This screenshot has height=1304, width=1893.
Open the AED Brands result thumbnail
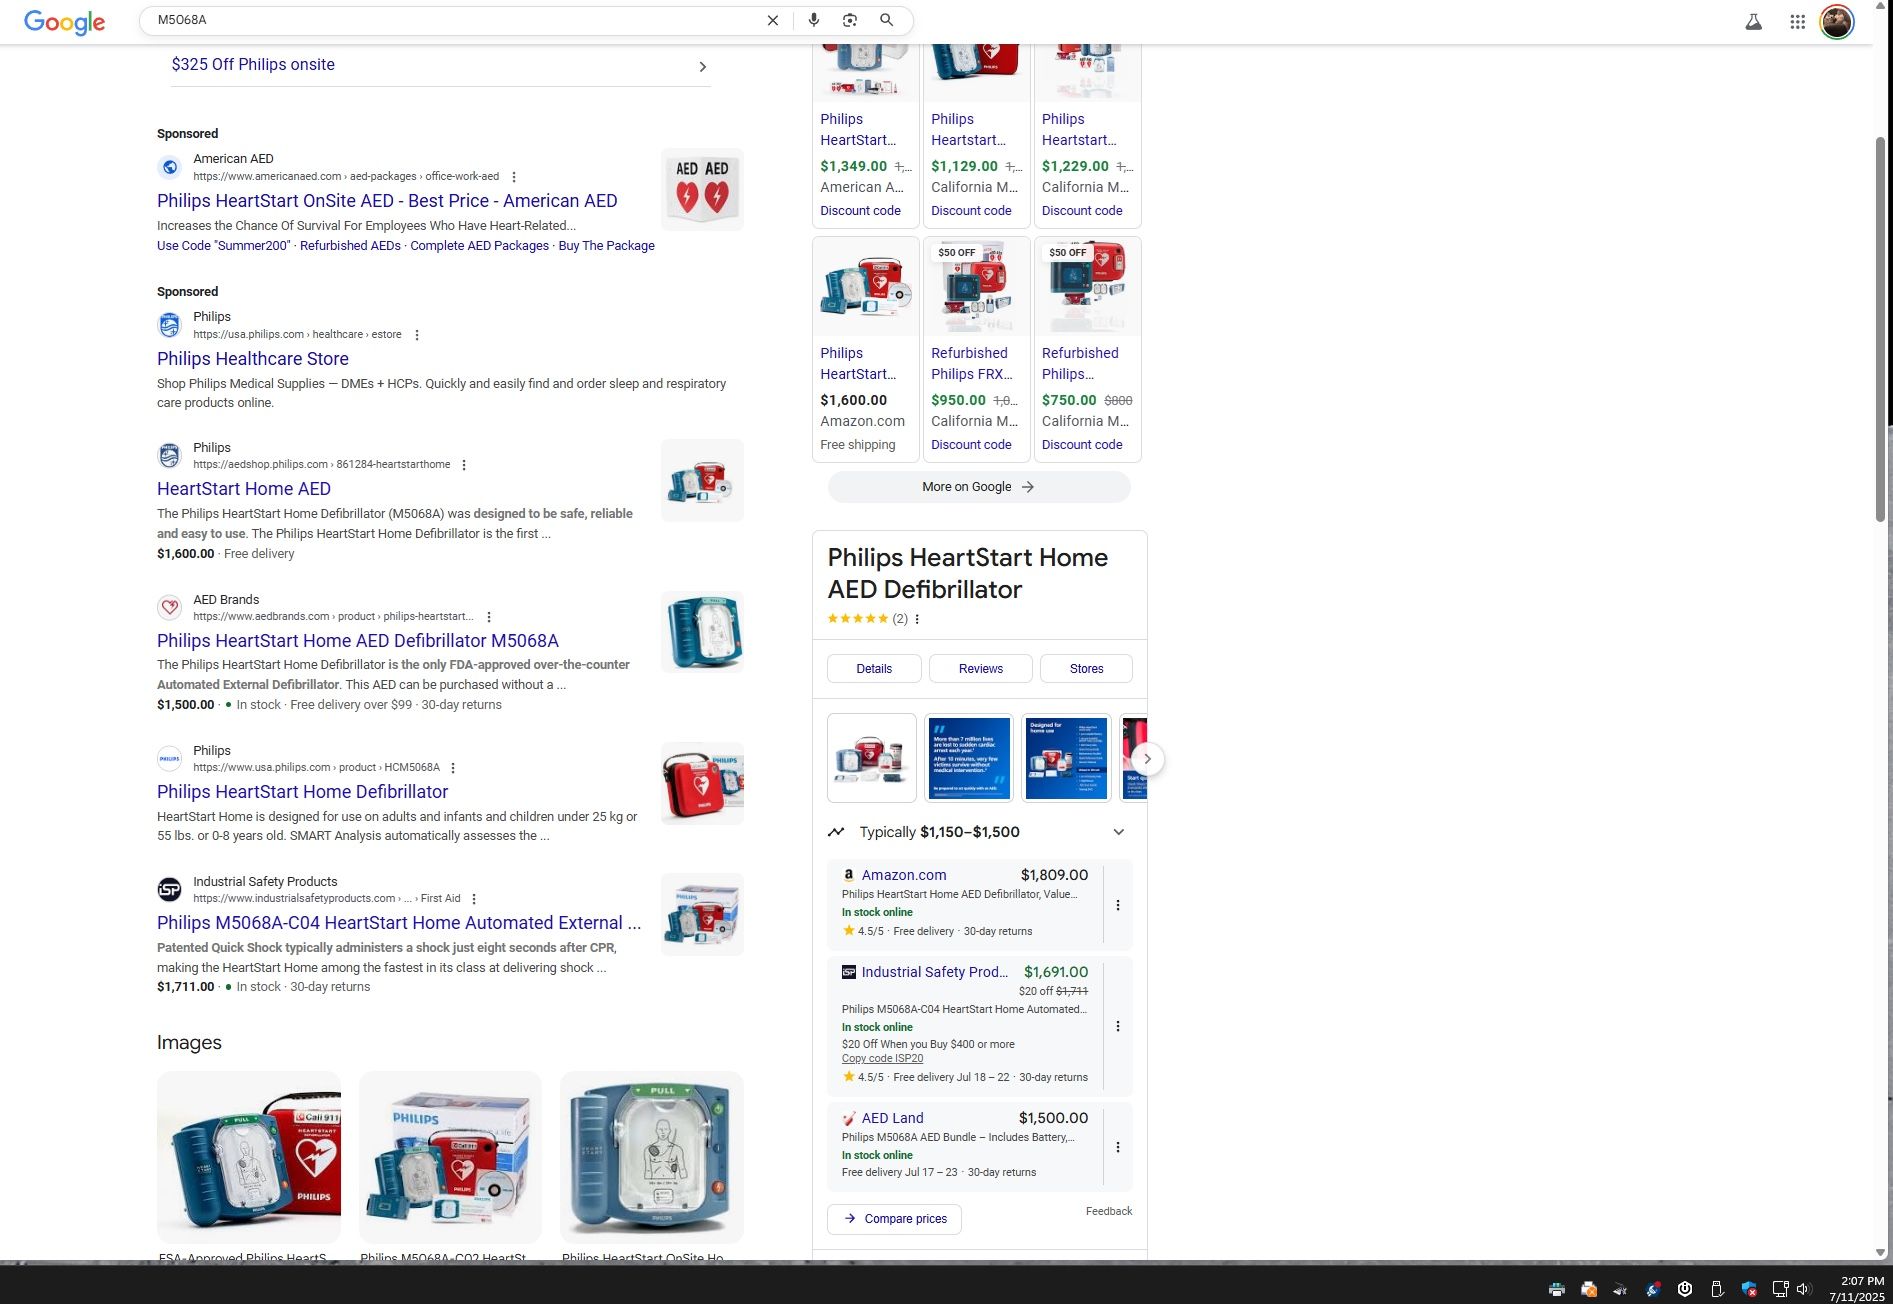click(x=702, y=632)
